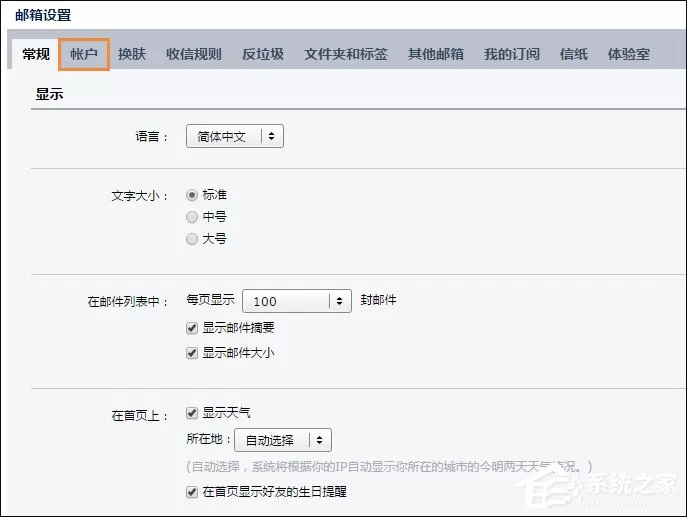Select the 标准 text size radio button

(x=192, y=195)
